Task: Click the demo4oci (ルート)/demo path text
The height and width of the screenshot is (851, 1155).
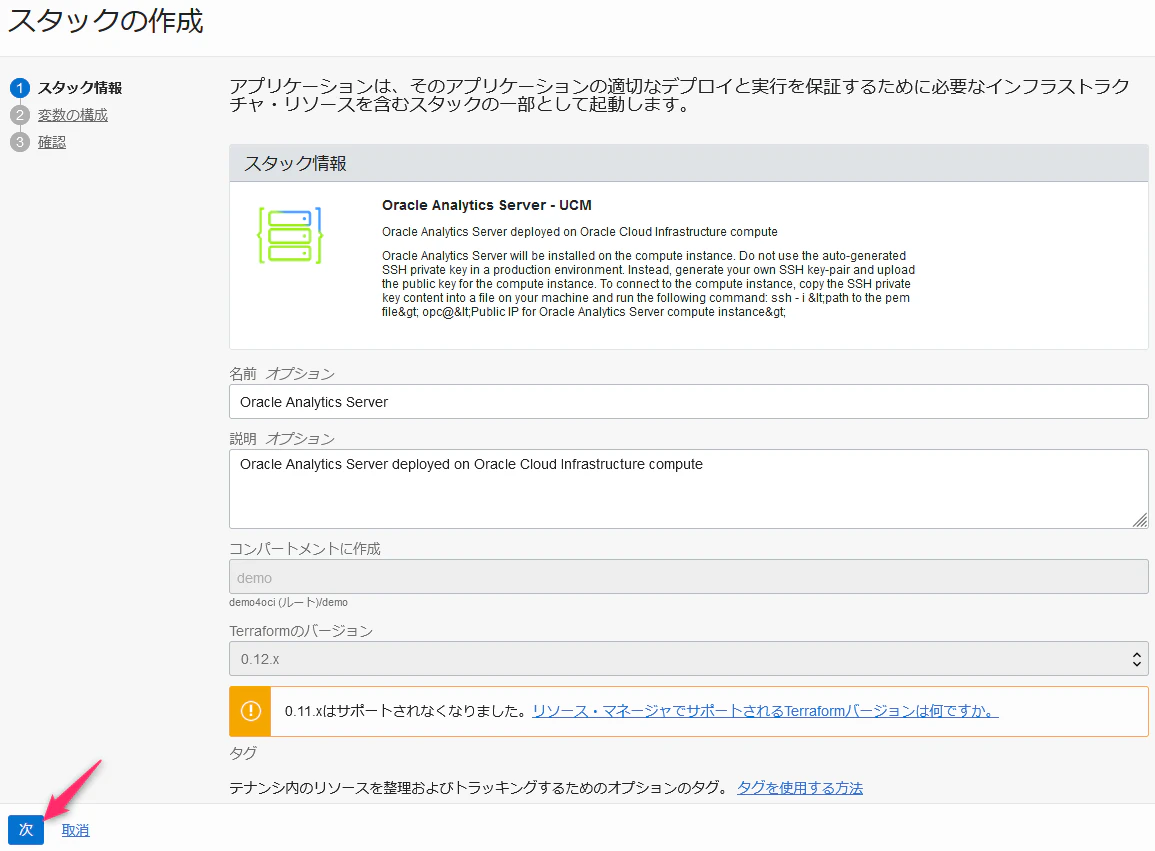Action: (288, 603)
